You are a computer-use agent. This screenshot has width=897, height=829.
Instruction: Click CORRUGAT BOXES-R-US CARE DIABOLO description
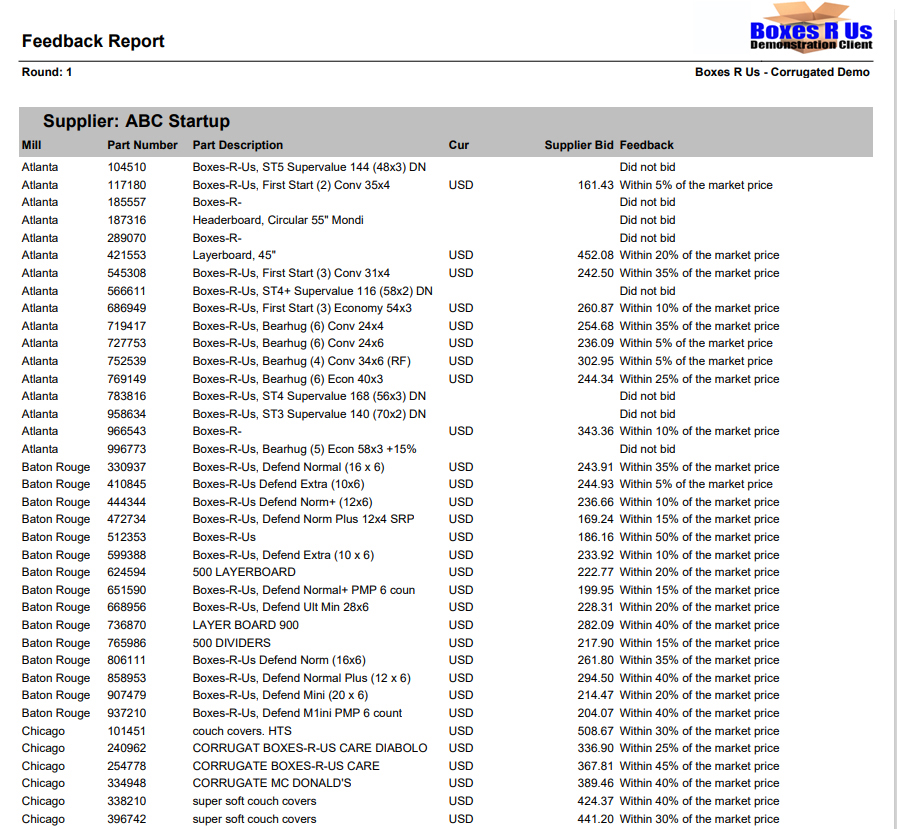(310, 748)
